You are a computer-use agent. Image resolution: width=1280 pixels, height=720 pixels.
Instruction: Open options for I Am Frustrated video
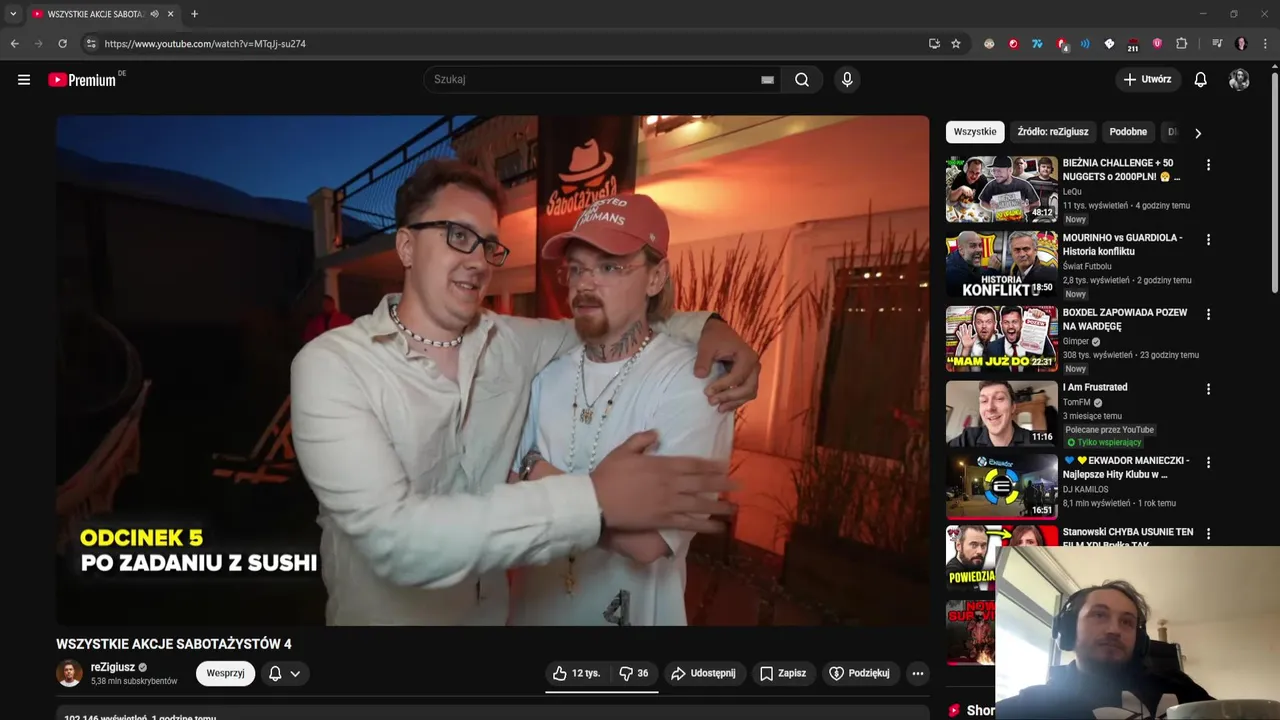tap(1208, 389)
